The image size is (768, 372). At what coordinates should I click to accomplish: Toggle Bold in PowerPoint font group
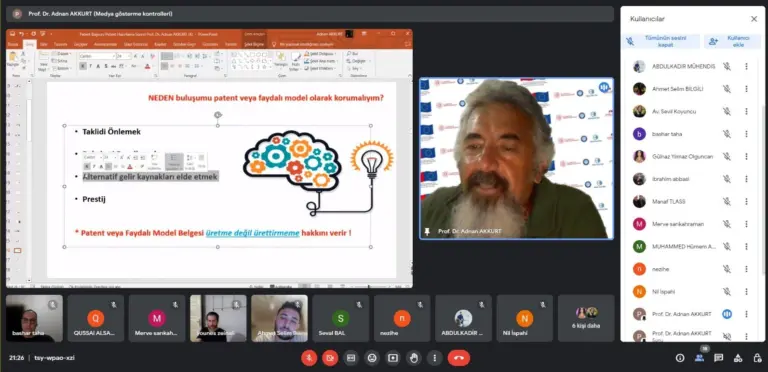pyautogui.click(x=83, y=66)
